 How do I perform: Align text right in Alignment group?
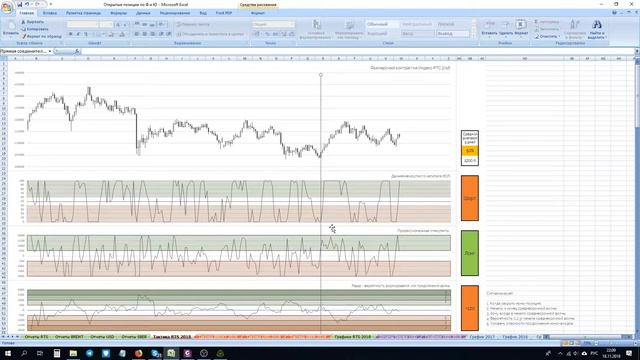pos(152,34)
